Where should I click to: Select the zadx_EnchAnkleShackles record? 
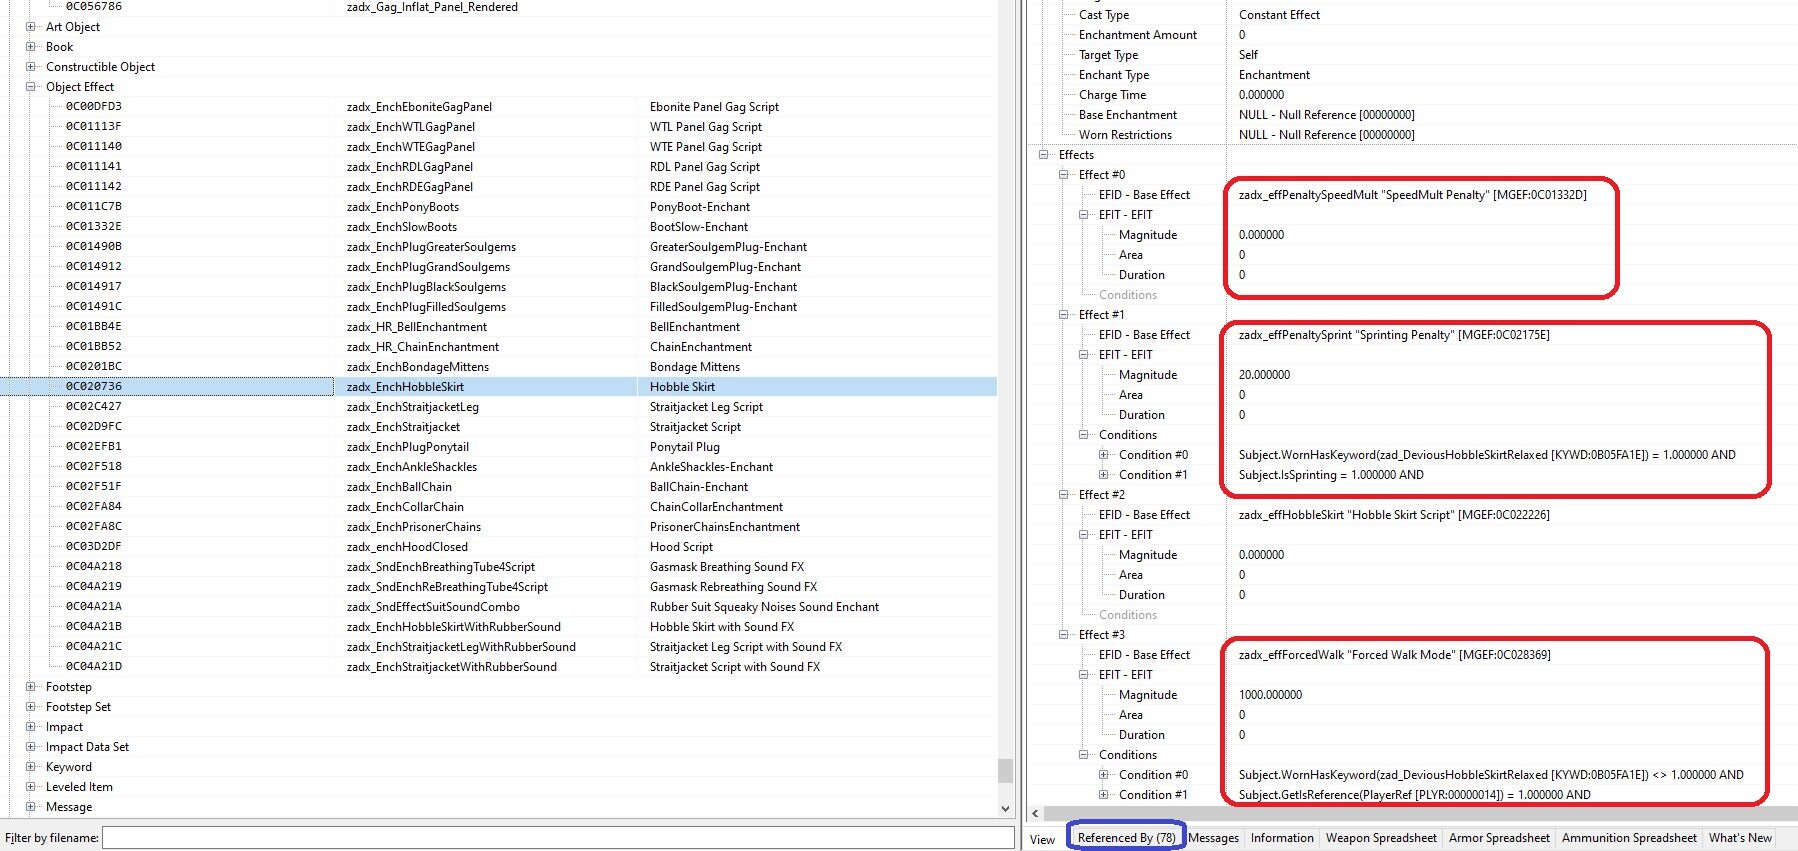coord(498,467)
